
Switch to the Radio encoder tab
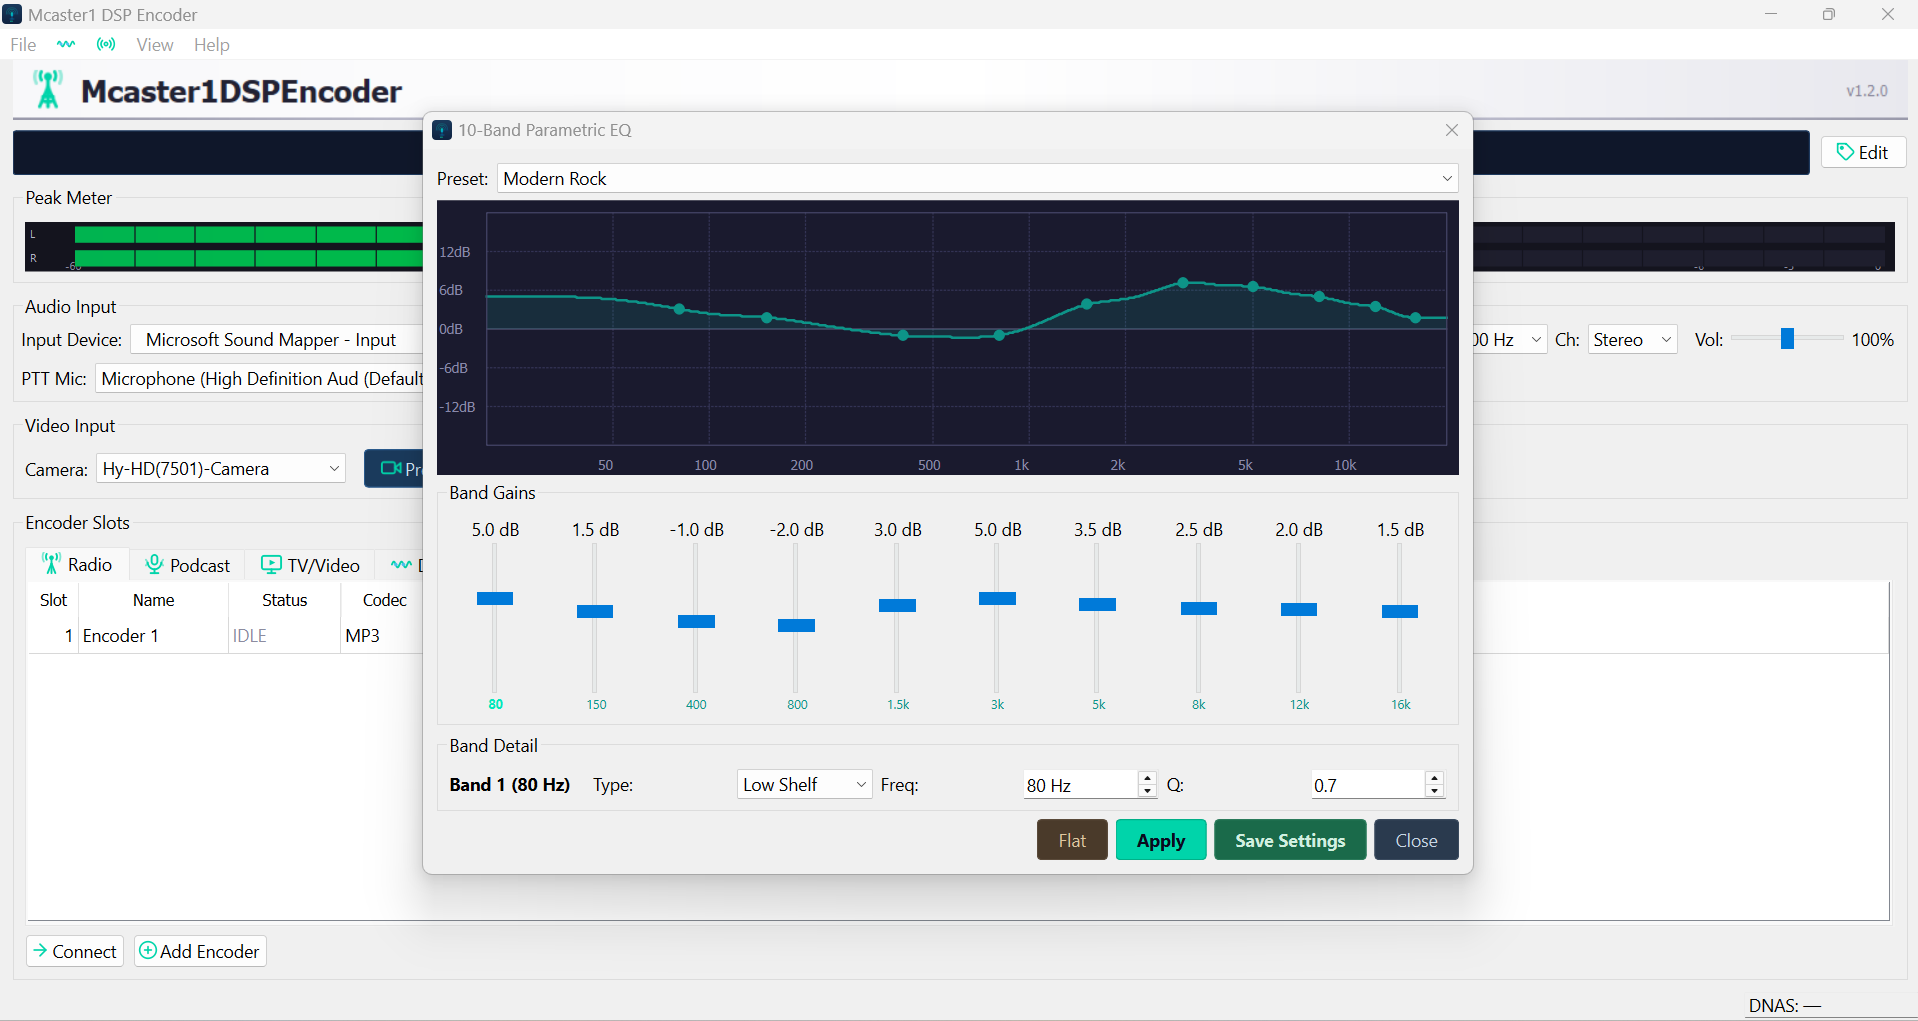pyautogui.click(x=78, y=565)
